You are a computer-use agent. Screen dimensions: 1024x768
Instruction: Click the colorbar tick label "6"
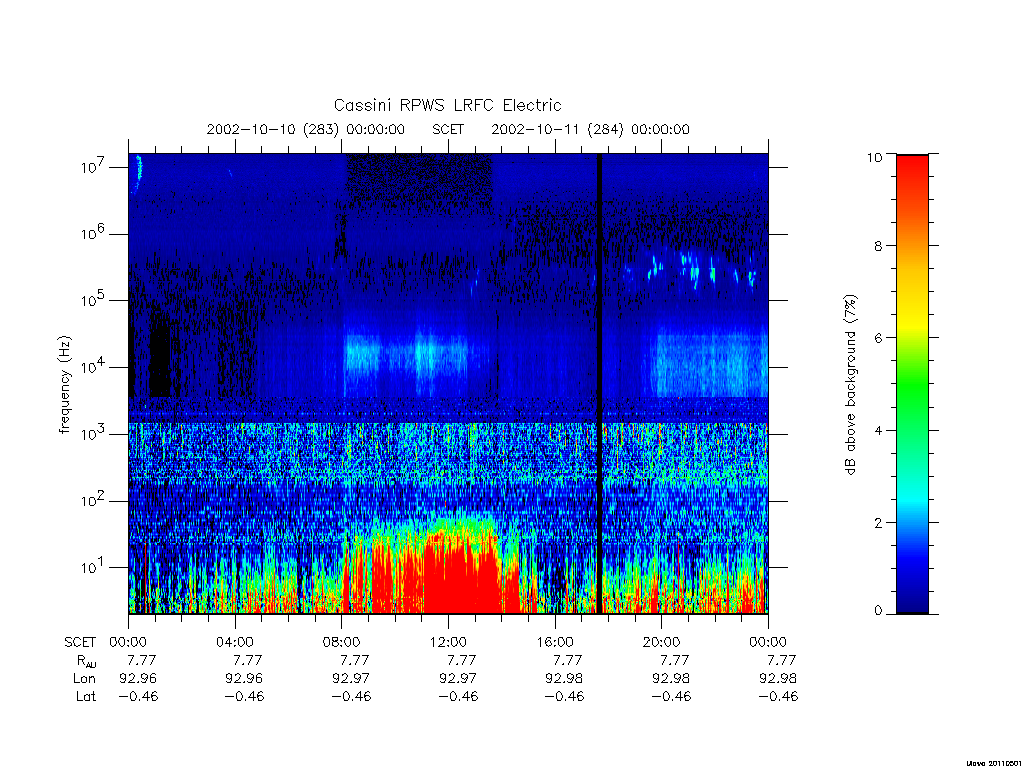pyautogui.click(x=878, y=338)
